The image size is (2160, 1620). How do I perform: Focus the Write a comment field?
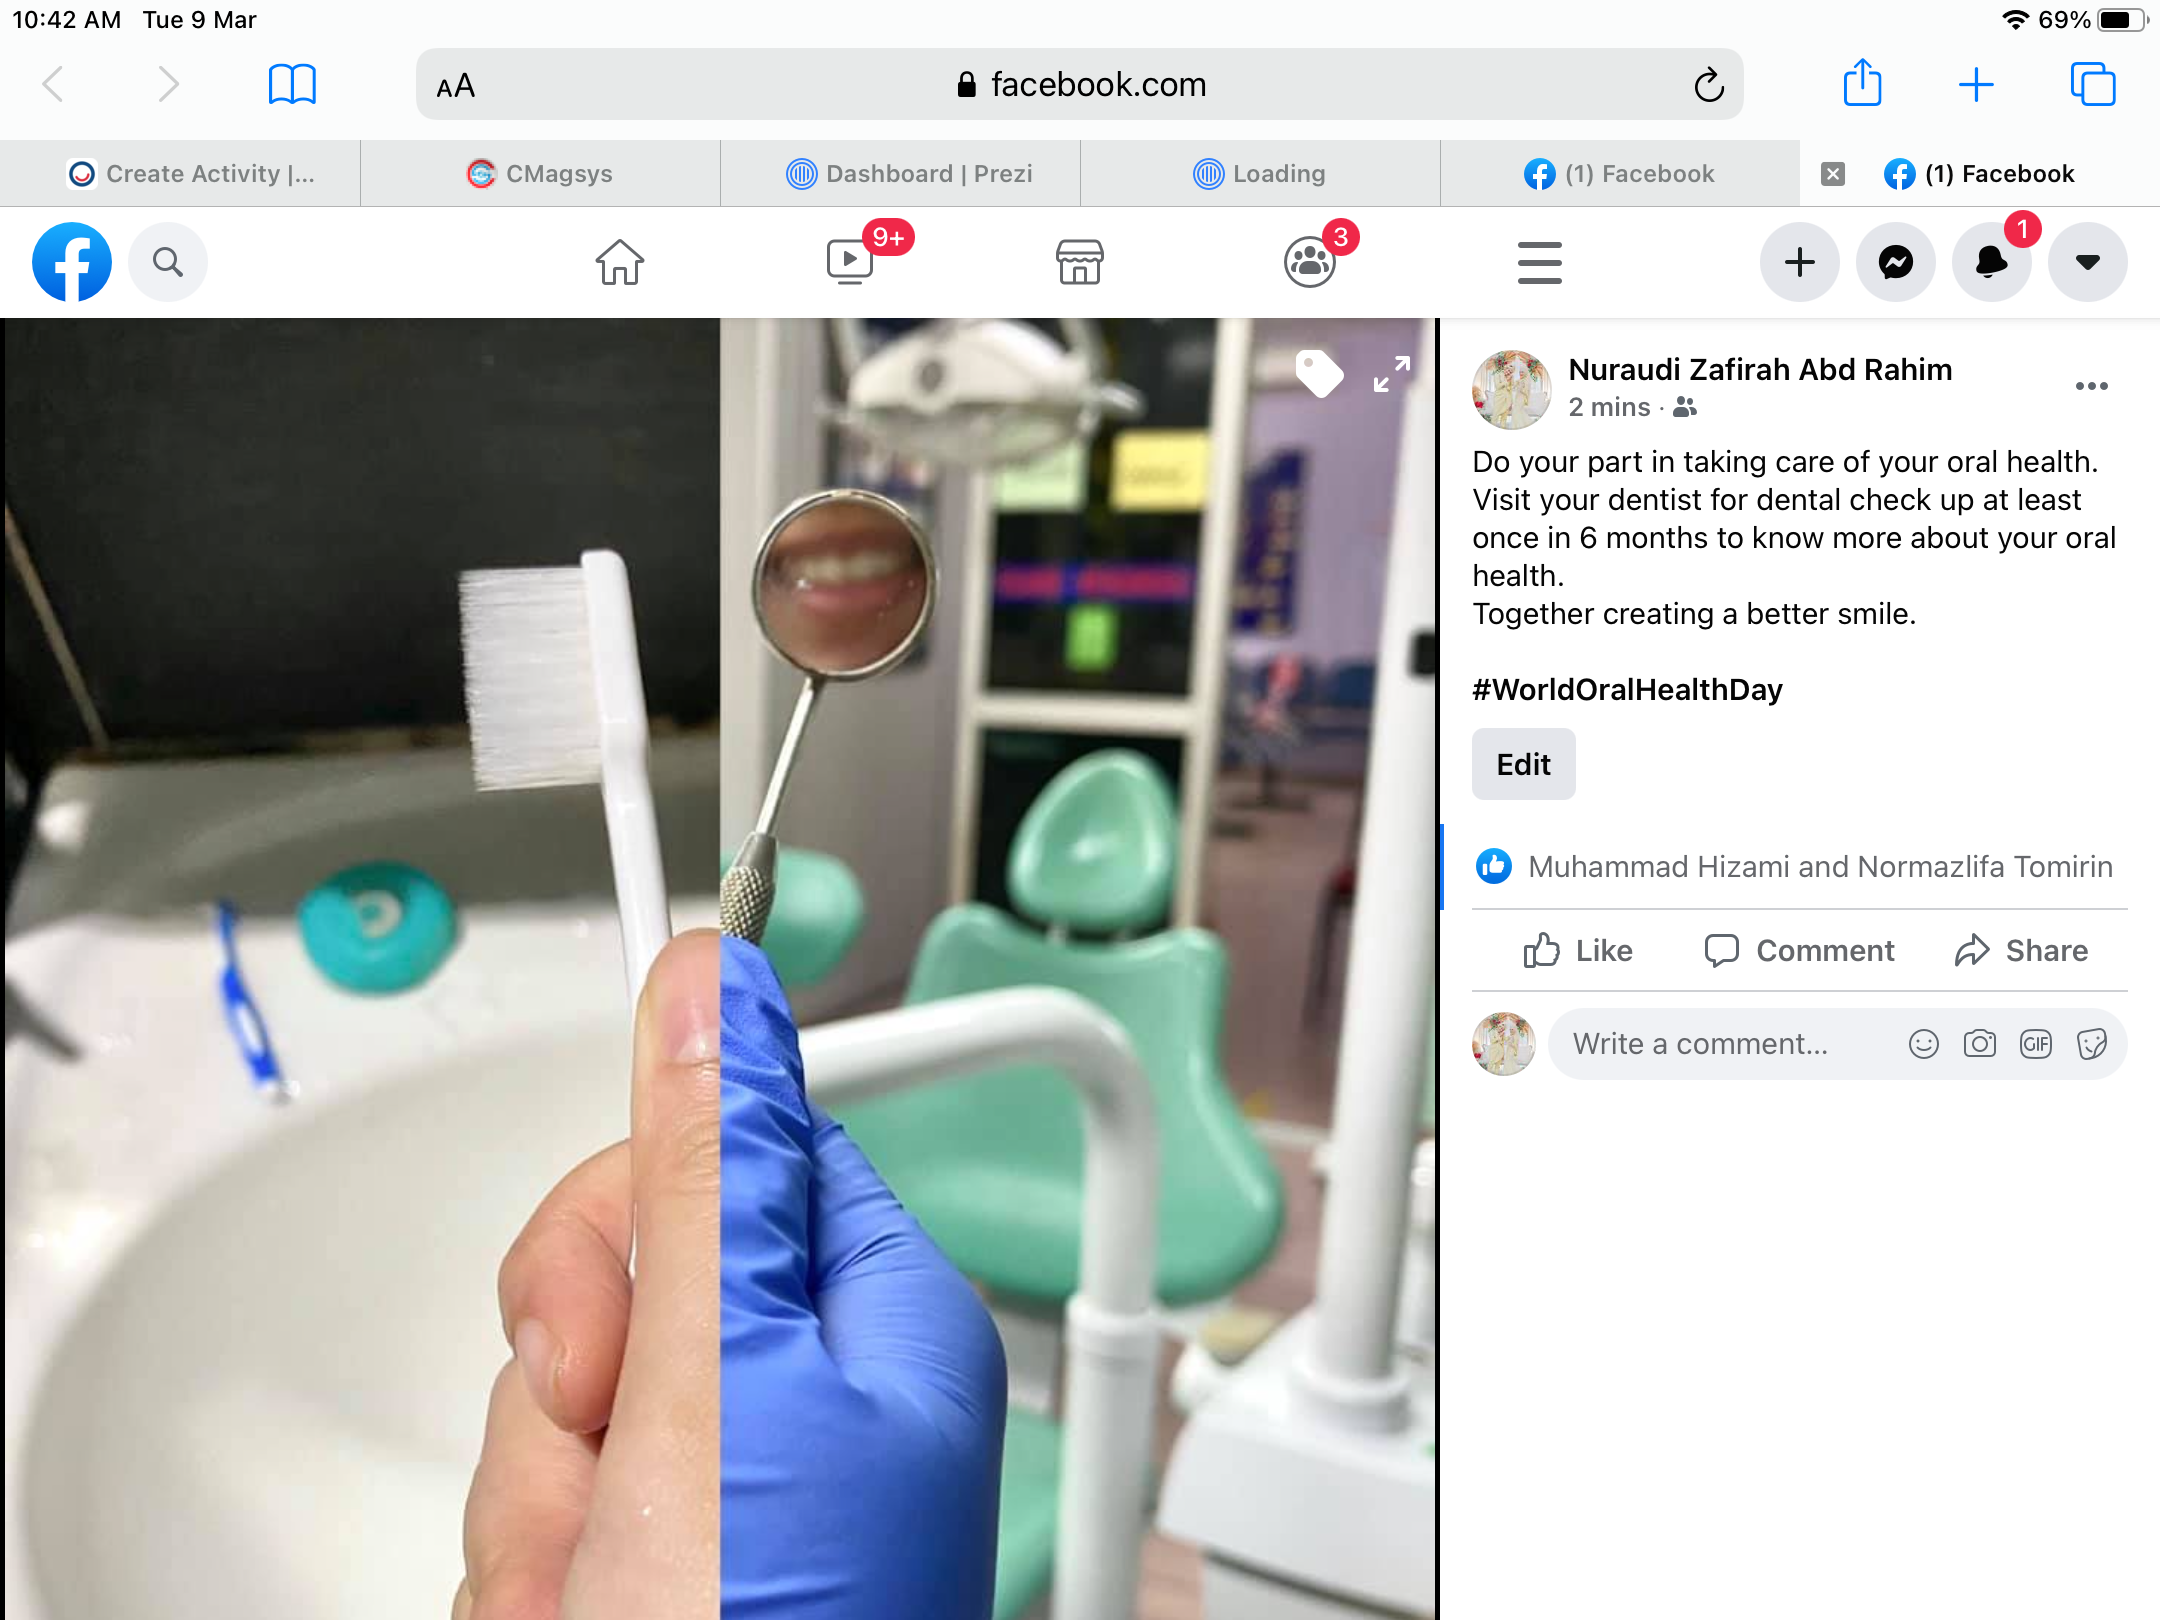pos(1838,1044)
